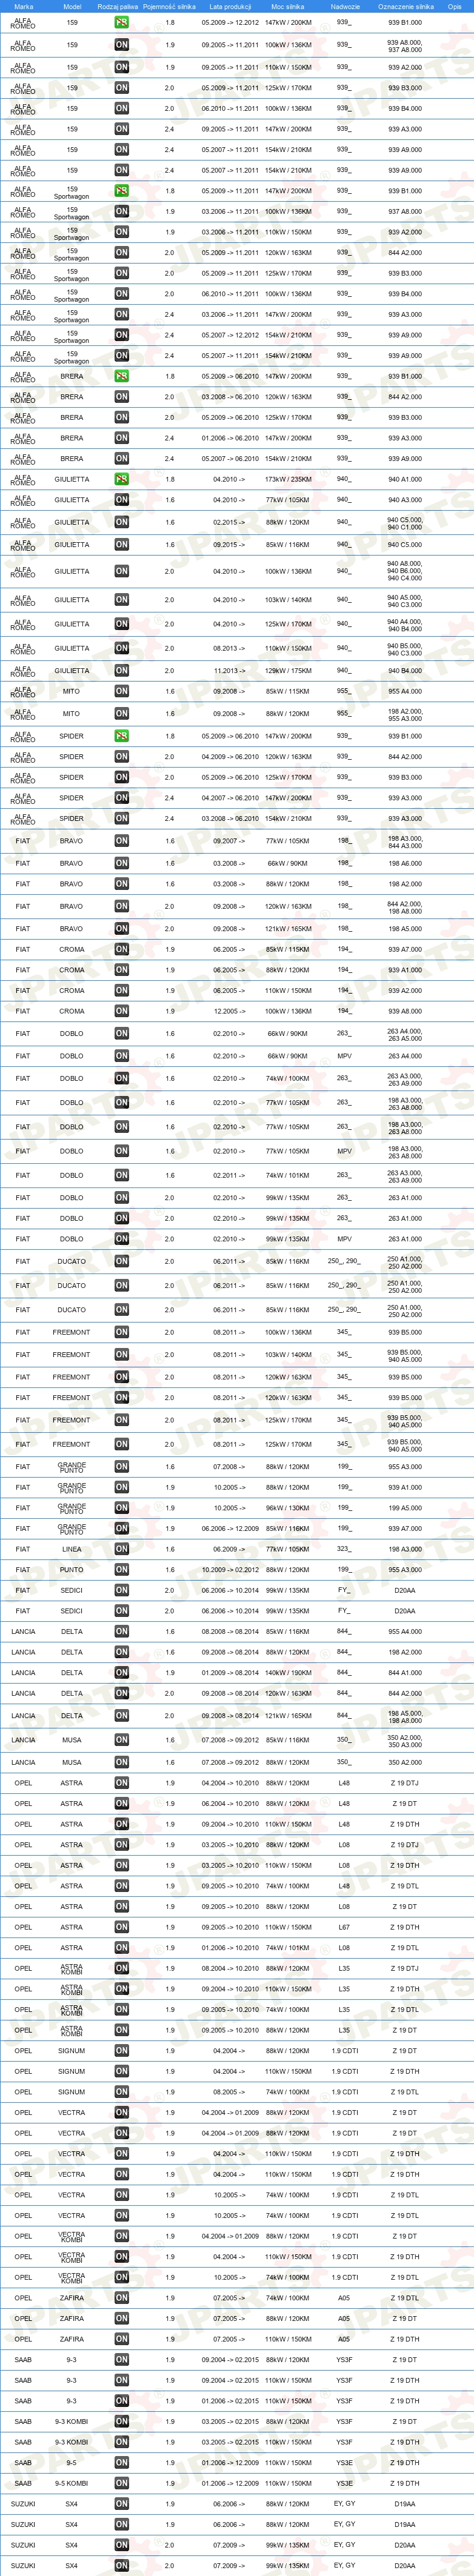This screenshot has width=474, height=2576.
Task: Click the petrol icon in the Spider 1.8 row
Action: tap(121, 736)
